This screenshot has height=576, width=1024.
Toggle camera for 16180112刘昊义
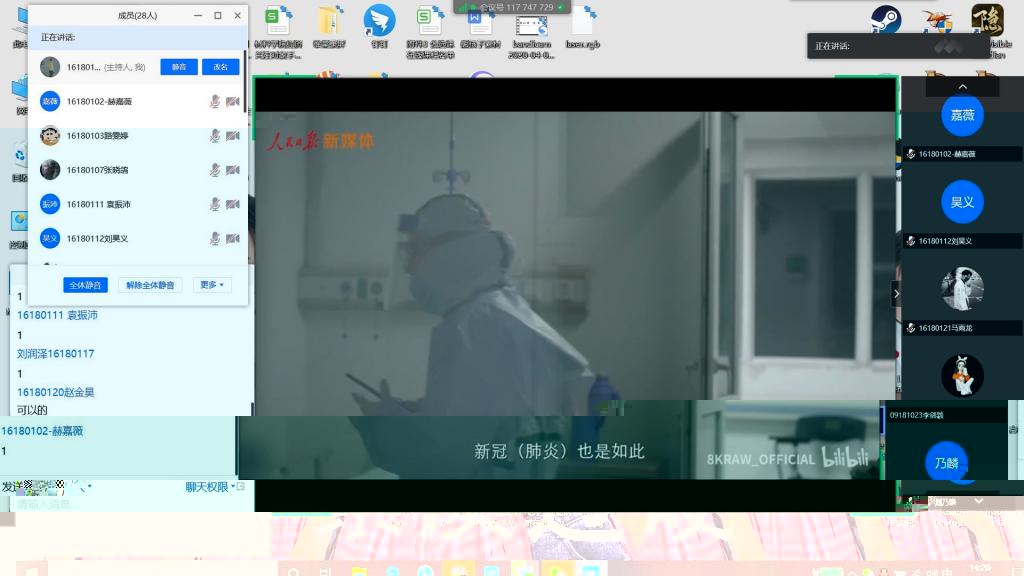coord(232,238)
